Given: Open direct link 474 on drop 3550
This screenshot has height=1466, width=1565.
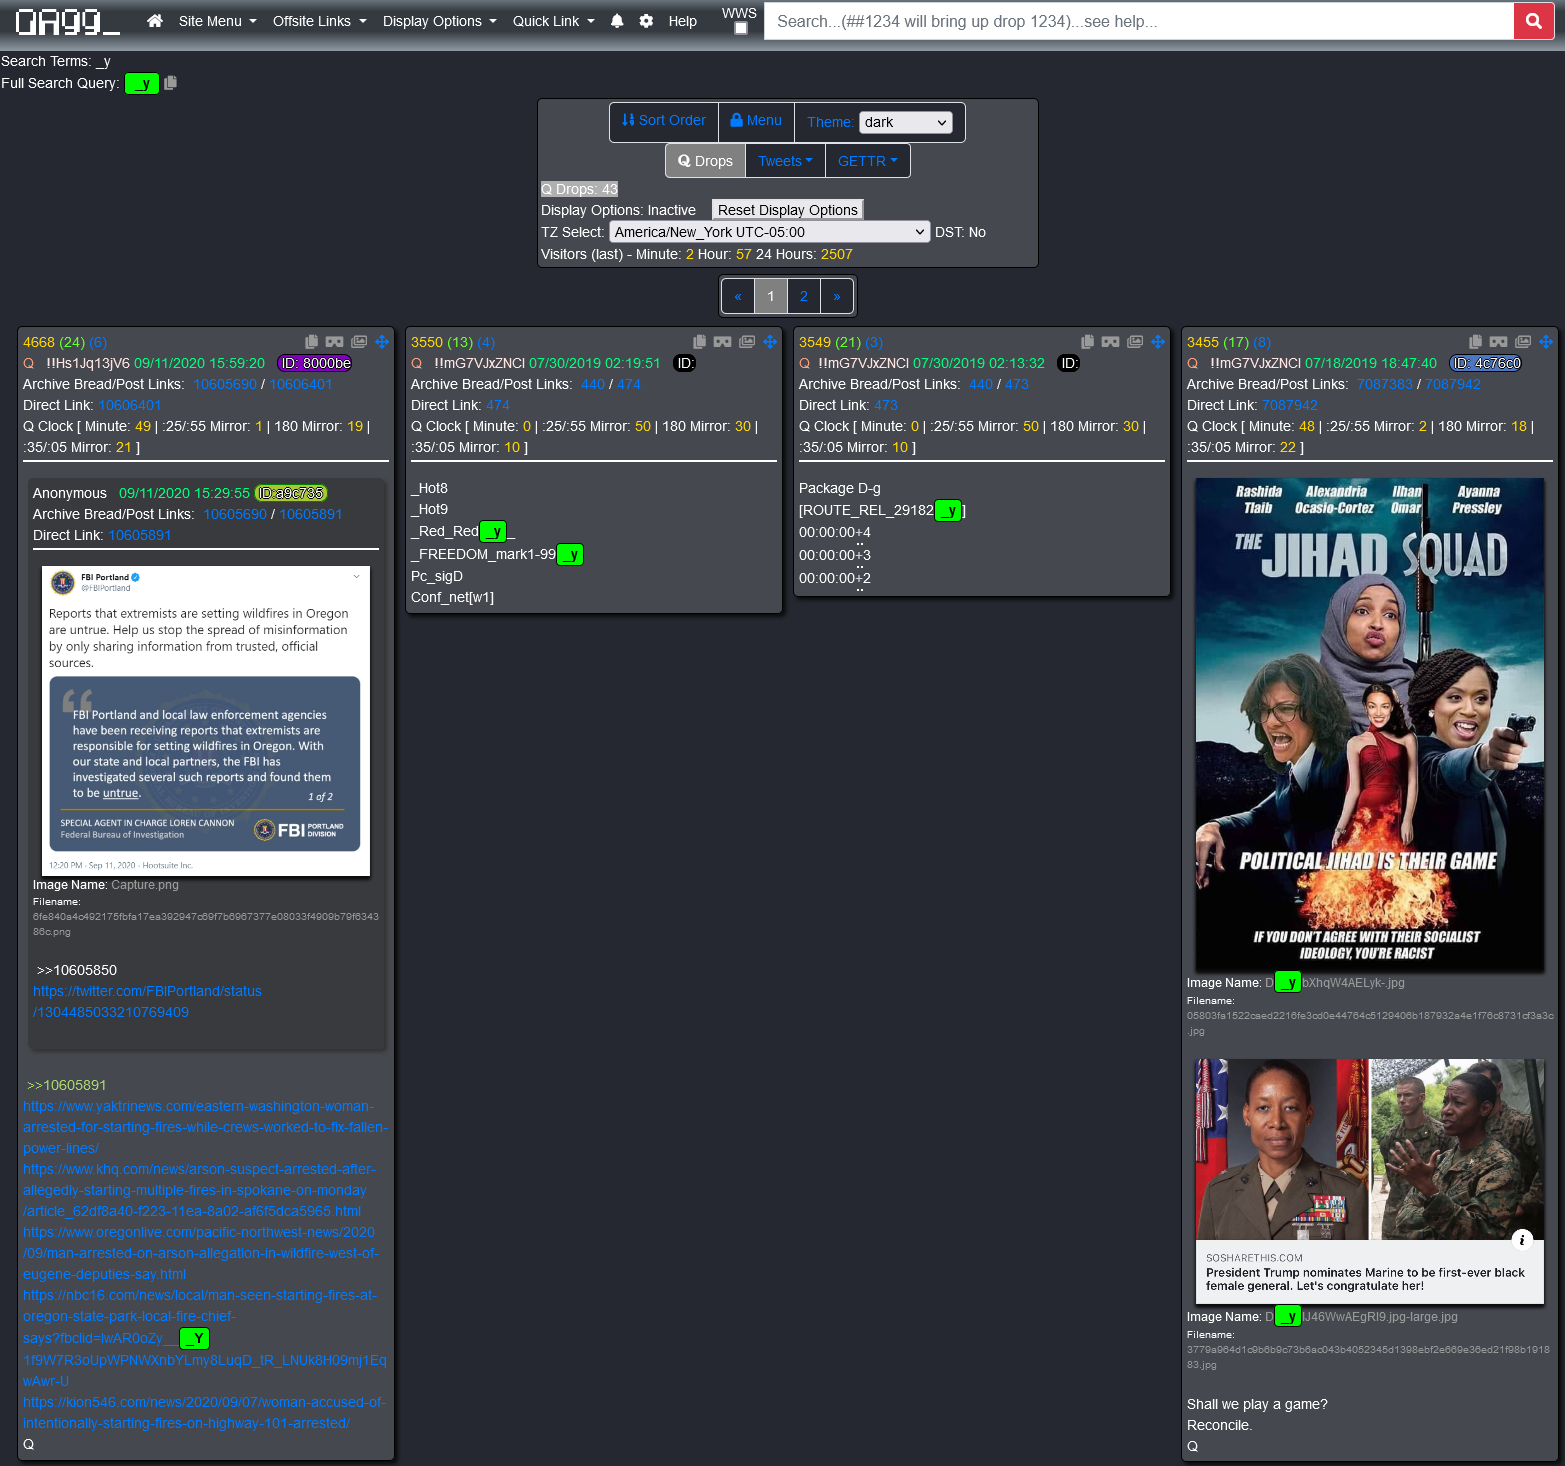Looking at the screenshot, I should pos(498,405).
